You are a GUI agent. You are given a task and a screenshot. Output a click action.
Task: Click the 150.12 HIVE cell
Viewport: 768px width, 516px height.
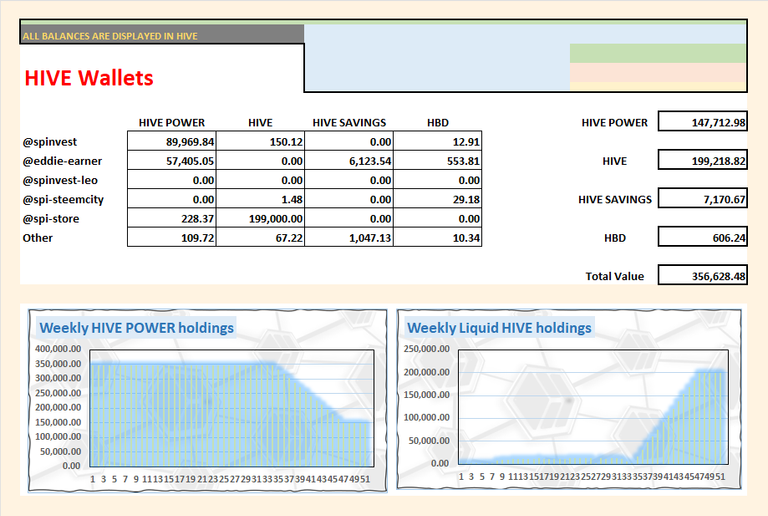tap(260, 142)
